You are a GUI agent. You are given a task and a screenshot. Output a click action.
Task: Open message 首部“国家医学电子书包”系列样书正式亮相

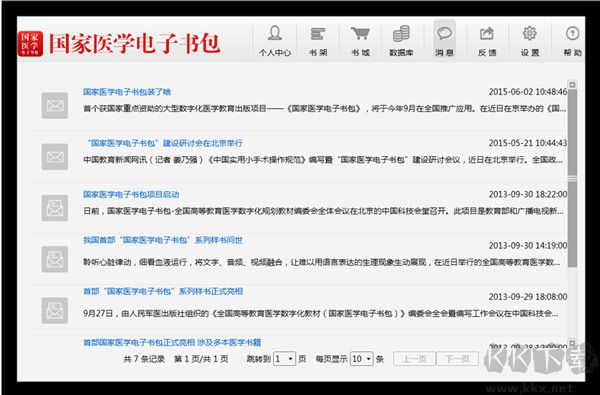pos(163,291)
